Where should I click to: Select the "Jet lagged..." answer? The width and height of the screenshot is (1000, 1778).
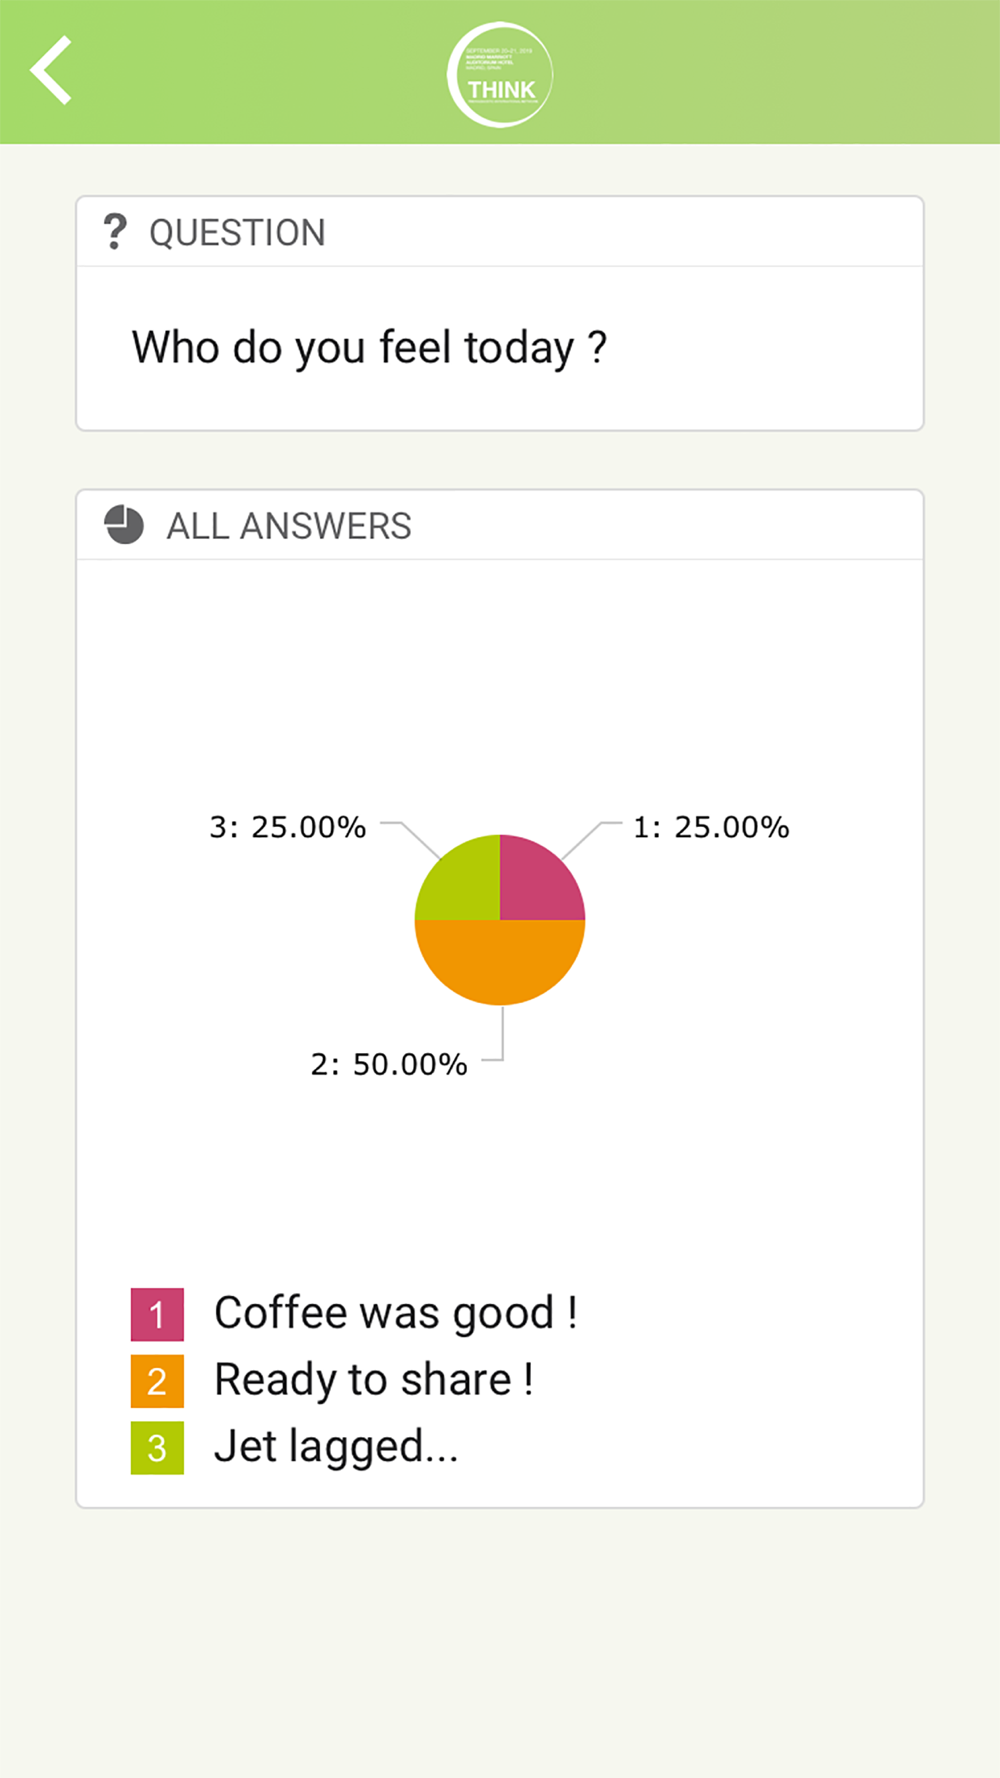[336, 1447]
